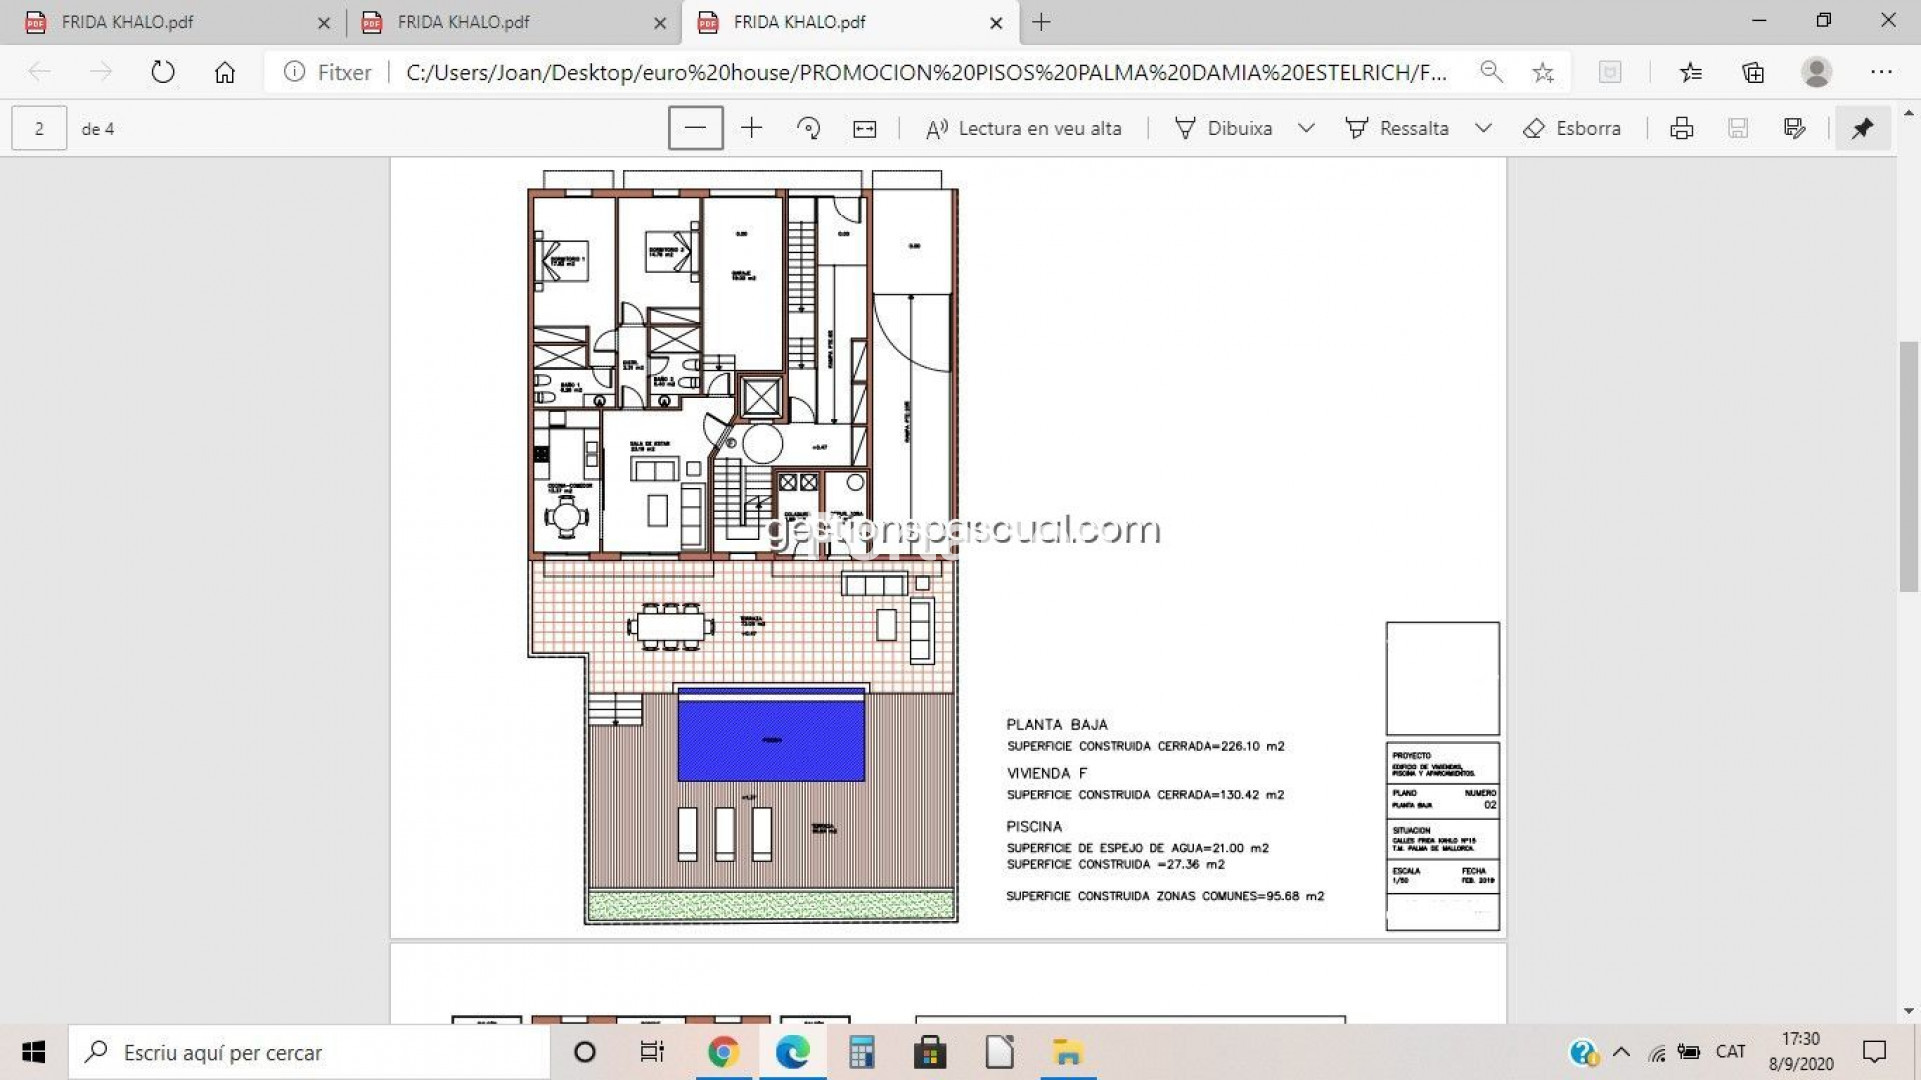Expand the Dibuixa pen options dropdown
Screen dimensions: 1921x1080
(1306, 128)
